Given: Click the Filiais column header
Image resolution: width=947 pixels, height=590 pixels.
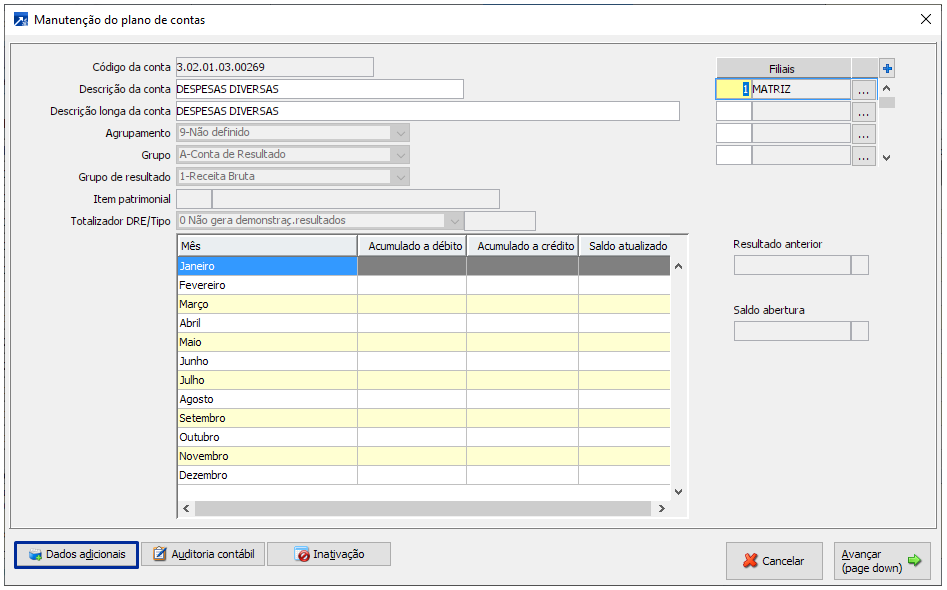Looking at the screenshot, I should click(783, 69).
